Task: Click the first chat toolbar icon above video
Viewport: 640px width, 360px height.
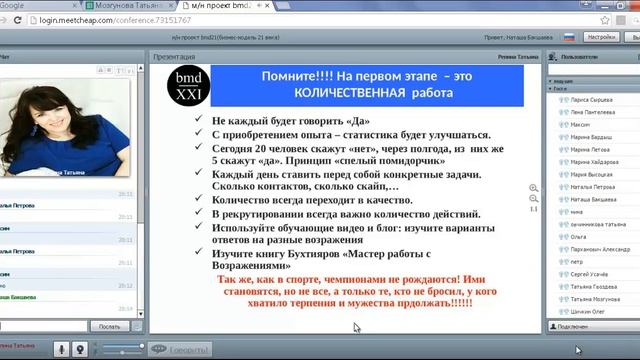Action: 100,70
